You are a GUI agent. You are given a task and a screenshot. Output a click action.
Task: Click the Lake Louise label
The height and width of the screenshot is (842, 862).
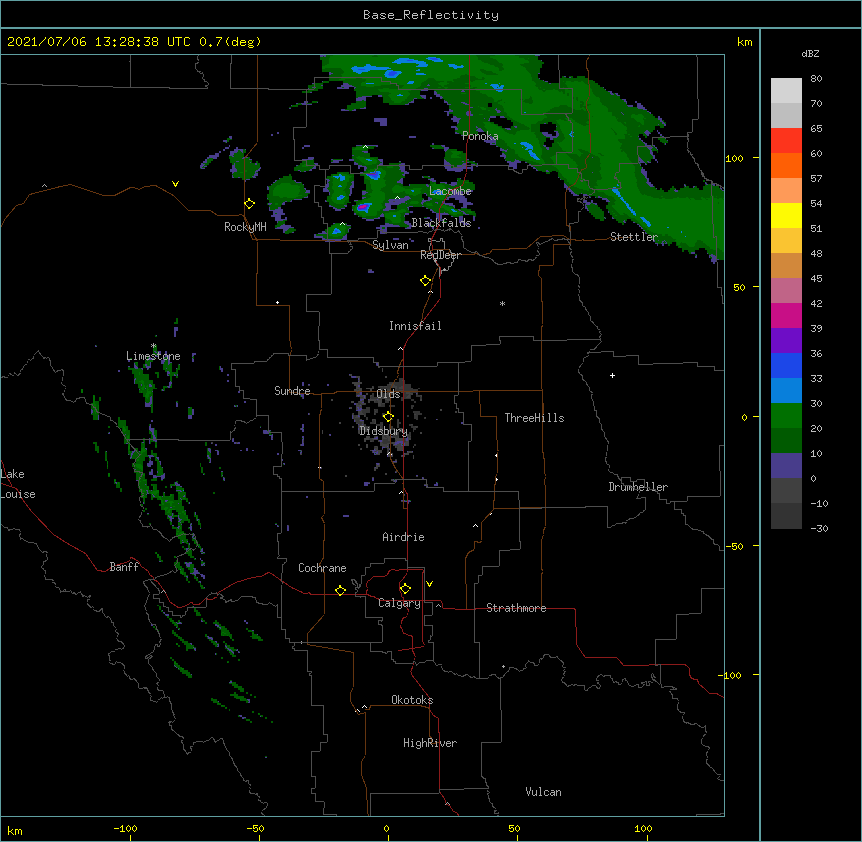tap(18, 484)
